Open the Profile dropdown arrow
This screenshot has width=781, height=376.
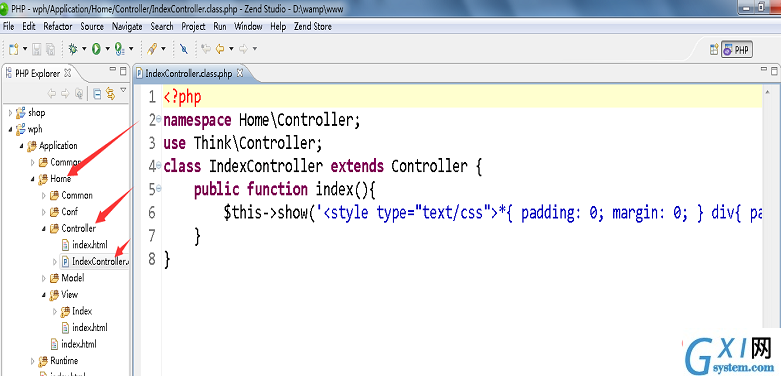131,49
